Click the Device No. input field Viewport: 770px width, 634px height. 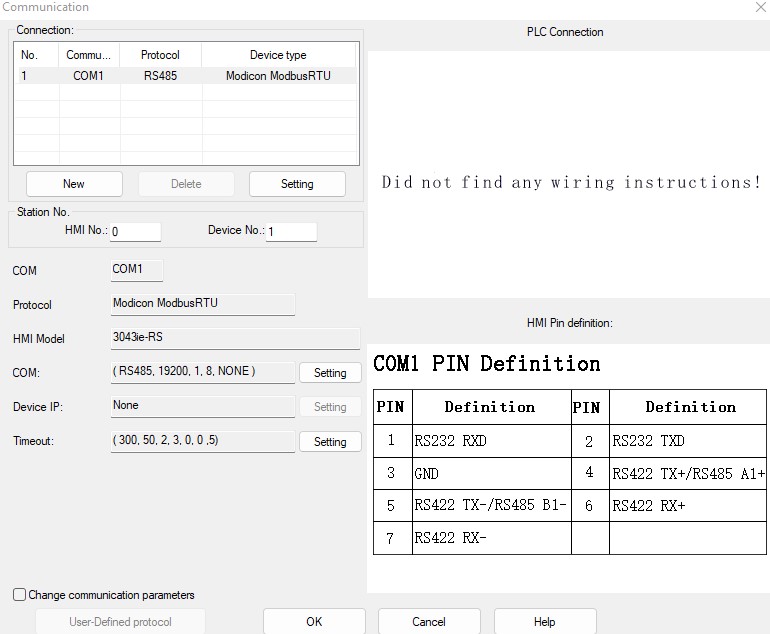[291, 232]
